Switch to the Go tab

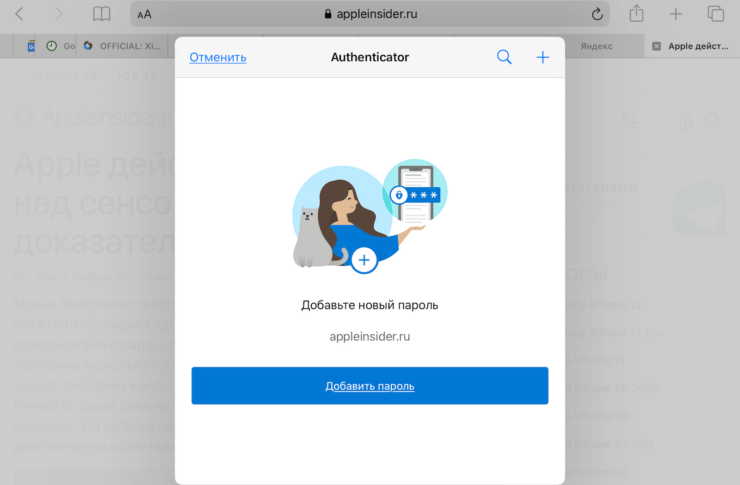[x=60, y=46]
